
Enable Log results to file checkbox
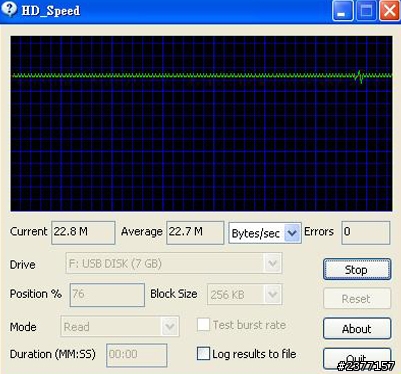tap(203, 354)
